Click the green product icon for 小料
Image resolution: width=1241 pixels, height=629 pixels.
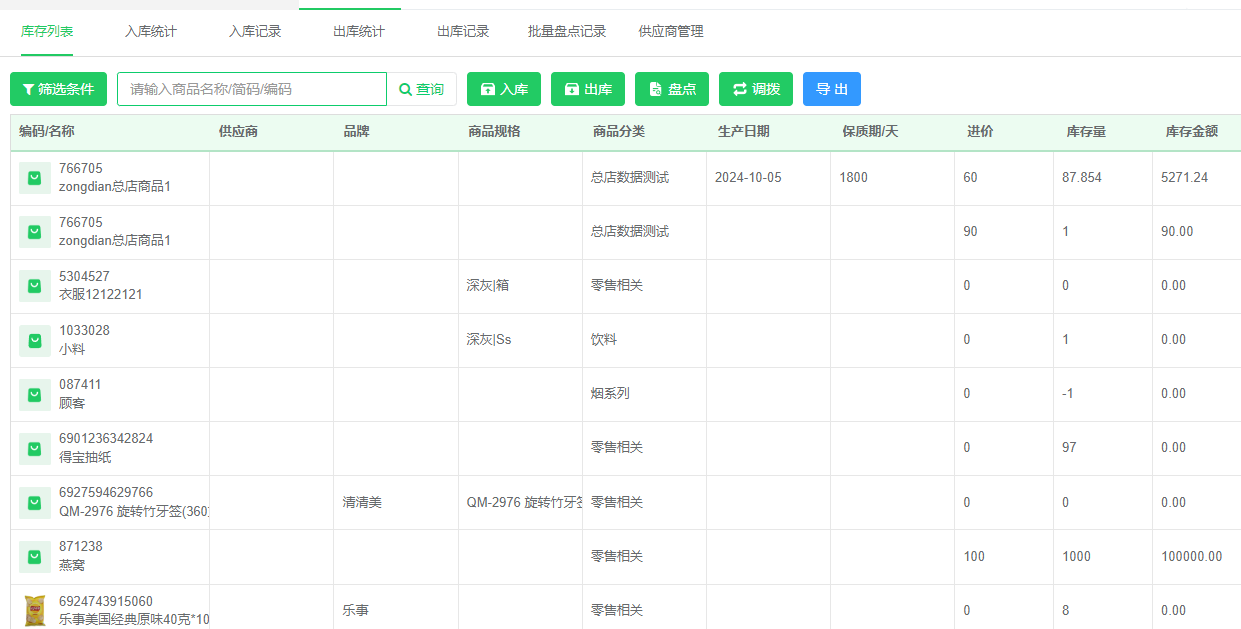pyautogui.click(x=35, y=340)
